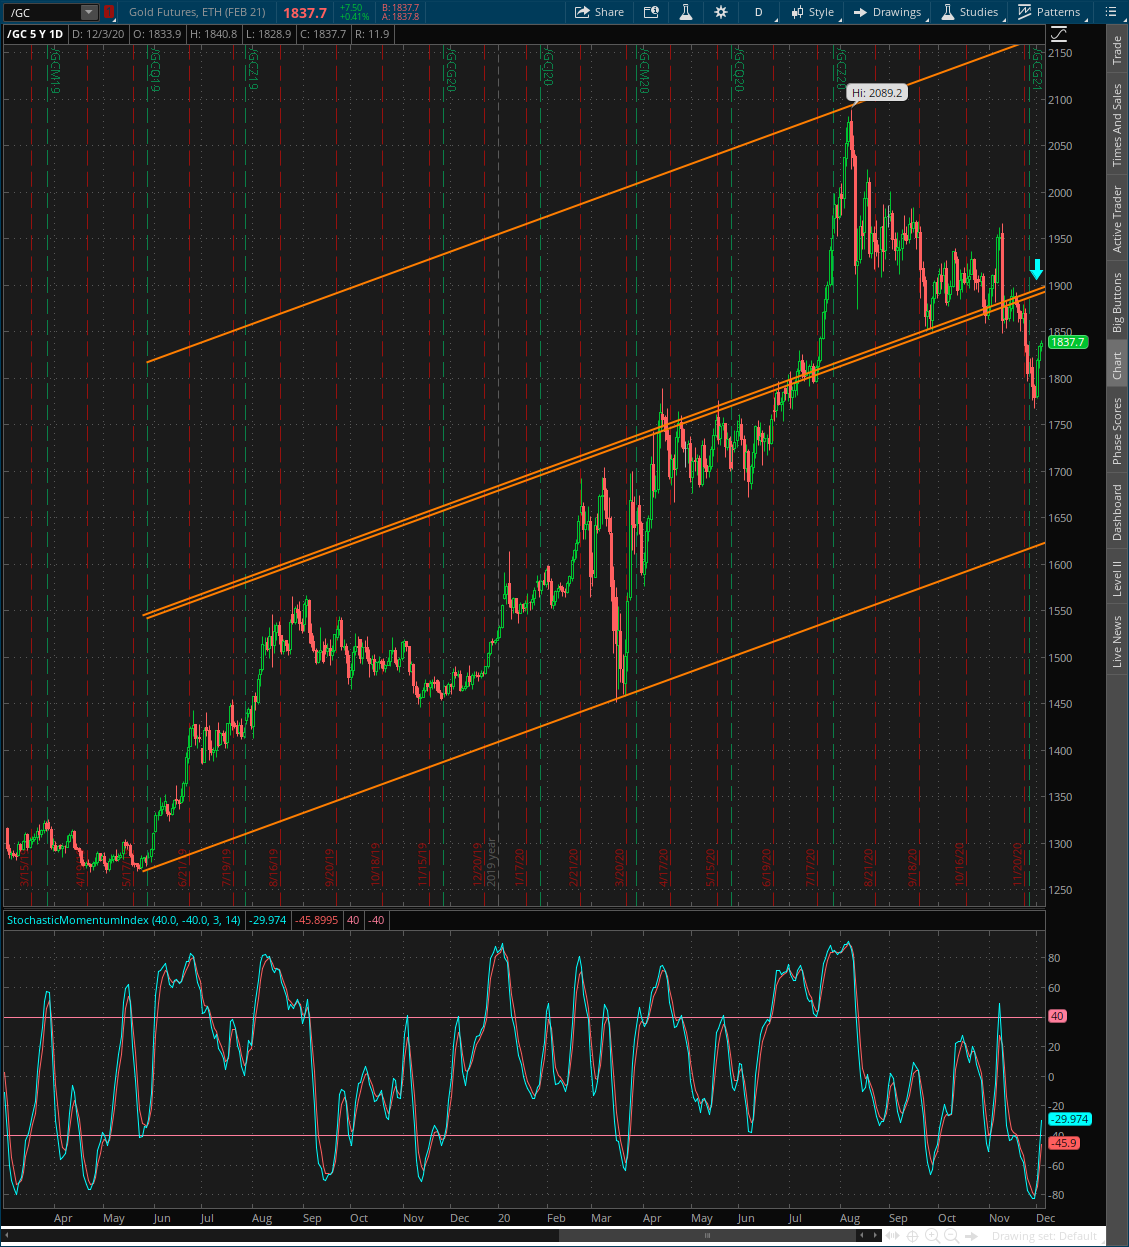Open the Big Buttons side tab
1129x1247 pixels.
point(1118,302)
